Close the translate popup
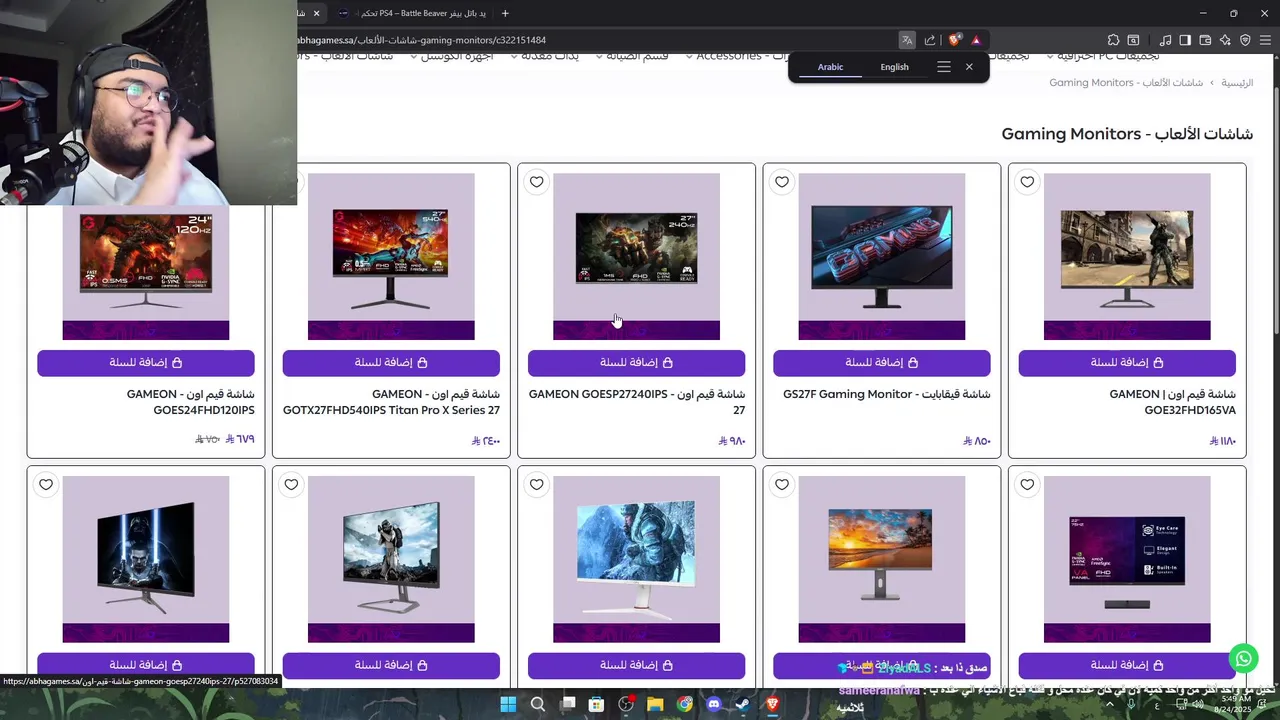This screenshot has height=720, width=1280. [x=969, y=67]
